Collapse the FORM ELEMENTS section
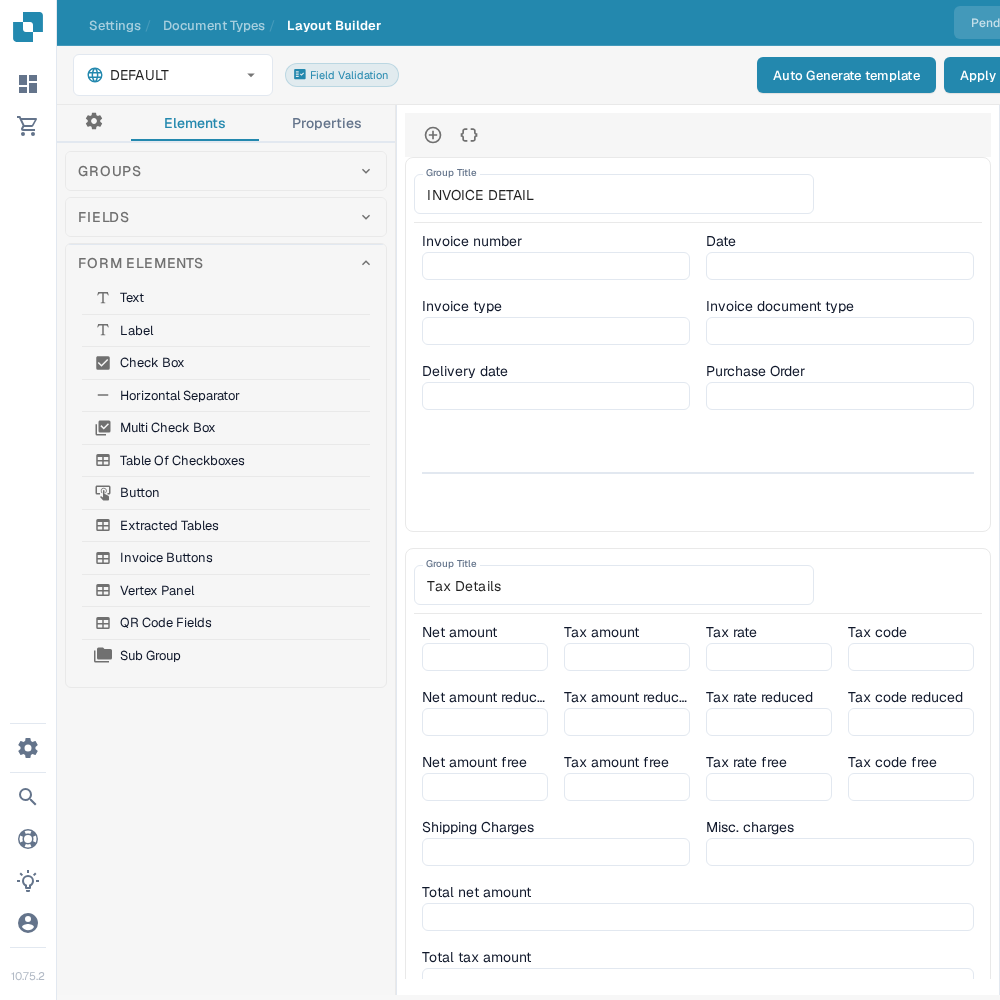Image resolution: width=1000 pixels, height=1000 pixels. [x=226, y=263]
